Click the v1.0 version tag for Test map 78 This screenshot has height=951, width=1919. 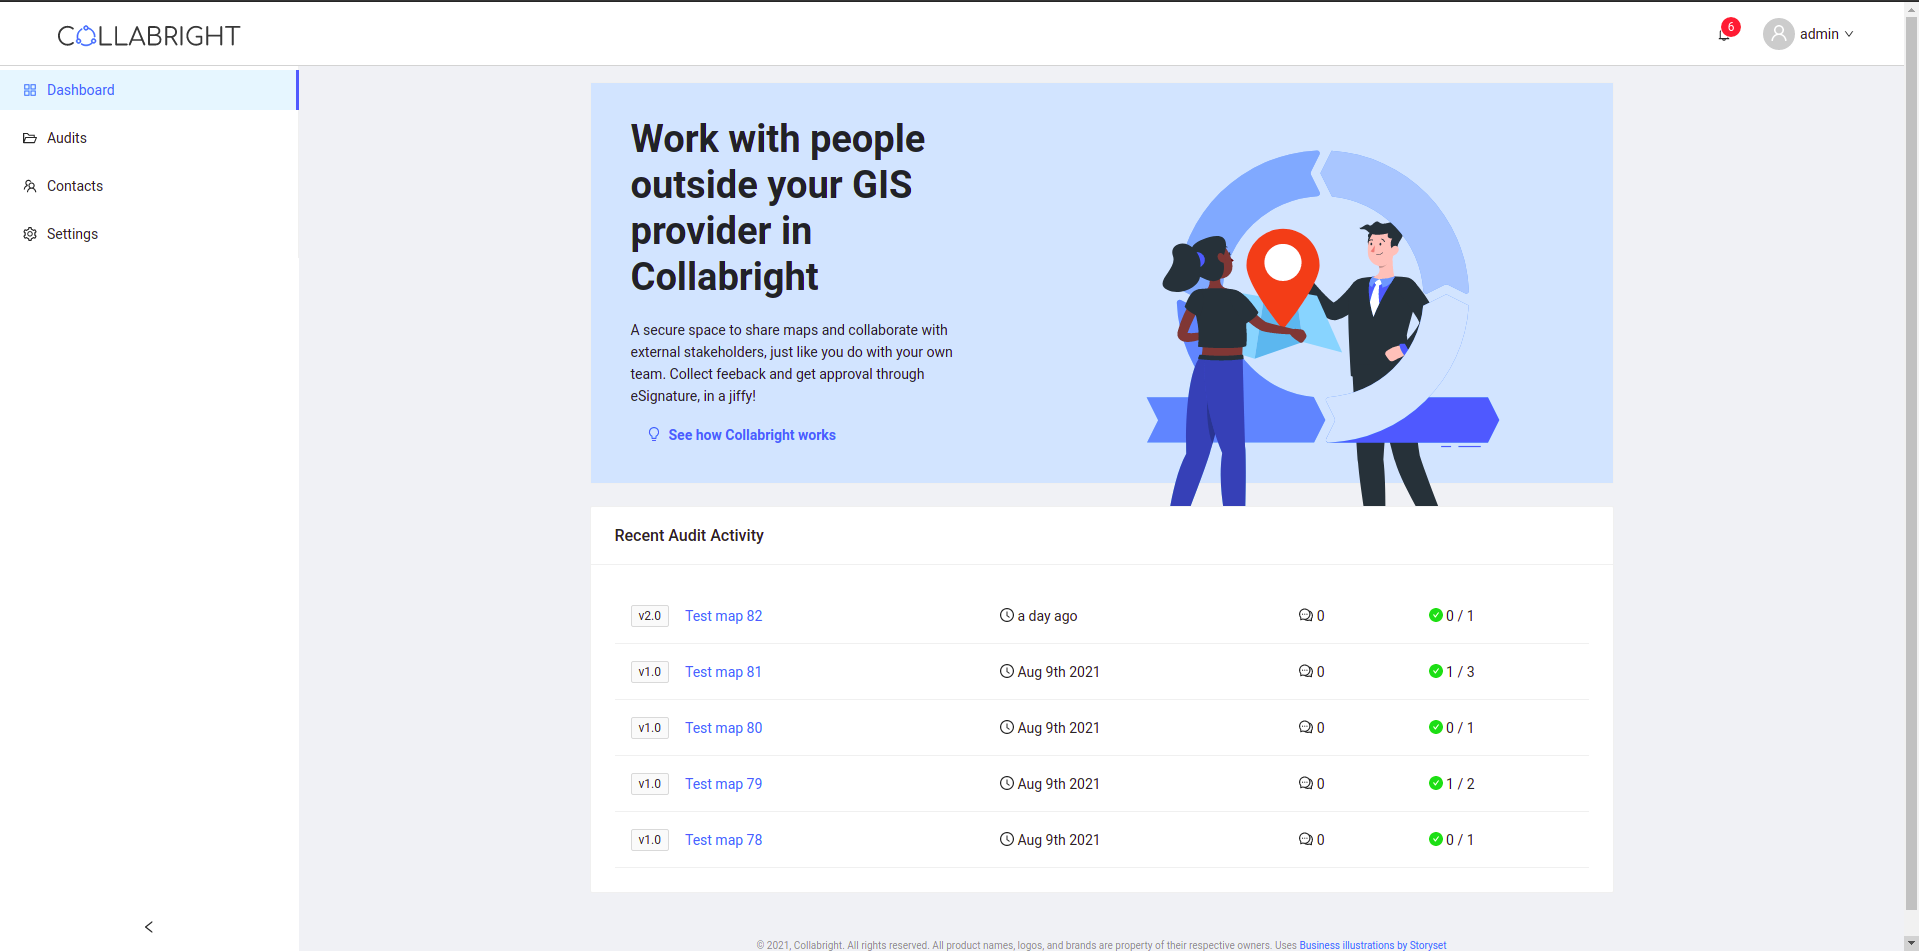point(650,840)
